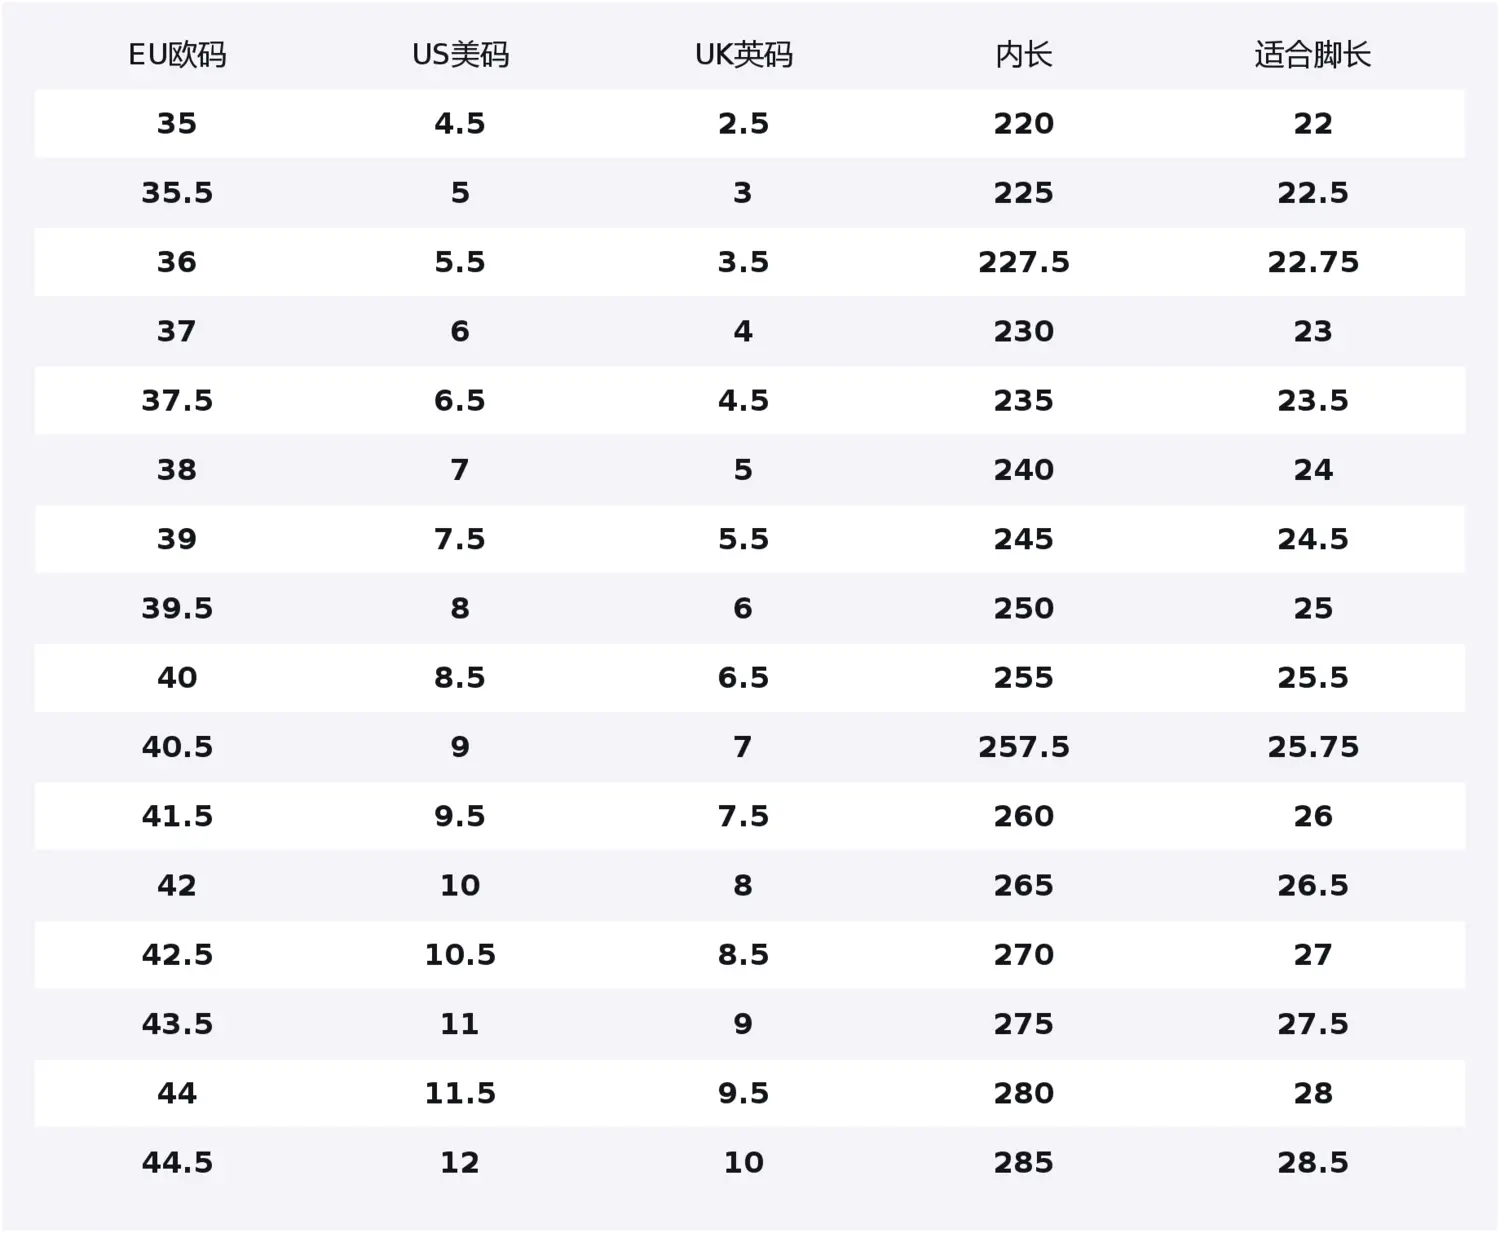Click the 257.5 inner length cell
The image size is (1500, 1233).
(x=1023, y=747)
